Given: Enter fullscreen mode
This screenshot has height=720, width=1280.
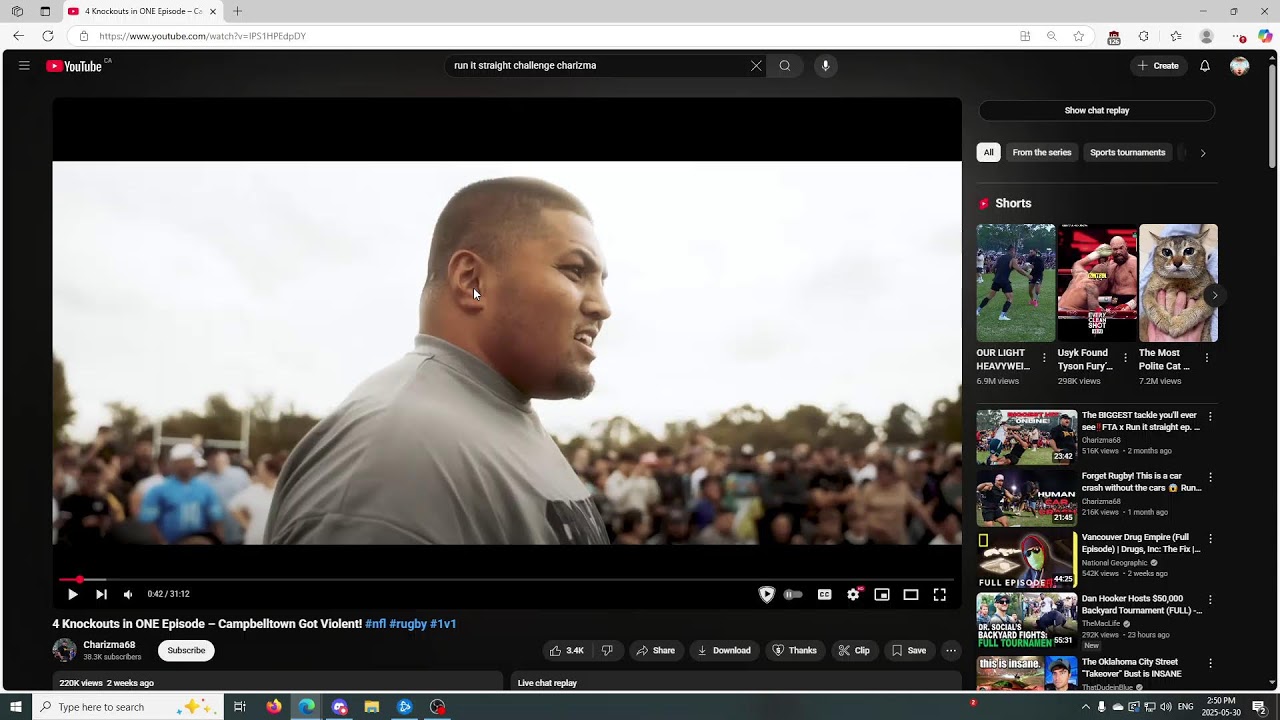Looking at the screenshot, I should (x=939, y=594).
